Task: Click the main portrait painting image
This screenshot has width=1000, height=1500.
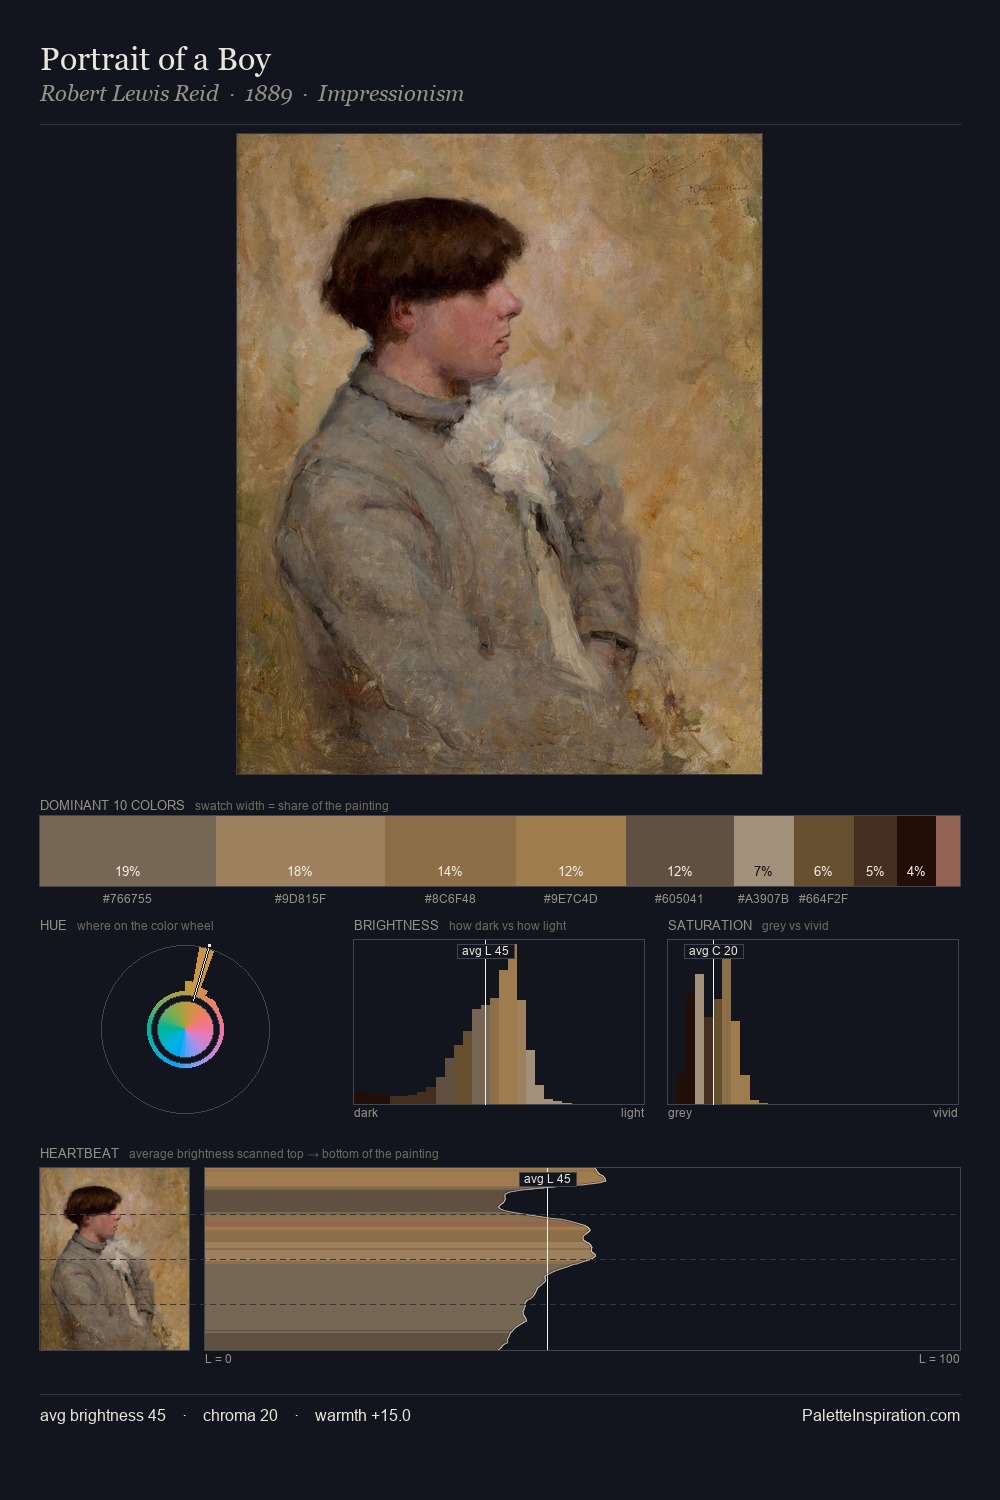Action: tap(499, 454)
